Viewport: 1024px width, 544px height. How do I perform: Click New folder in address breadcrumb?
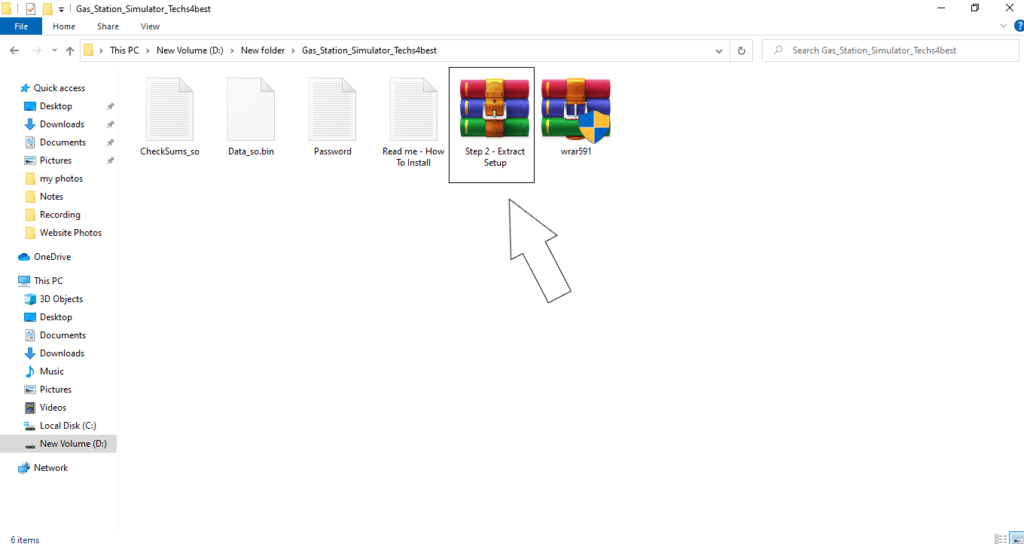[x=263, y=50]
